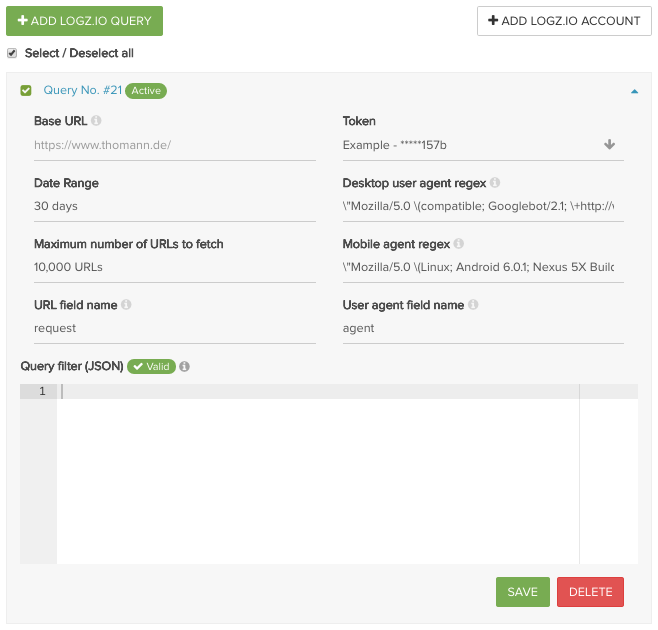Open the Maximum number of URLs dropdown
The width and height of the screenshot is (658, 630).
coord(174,267)
